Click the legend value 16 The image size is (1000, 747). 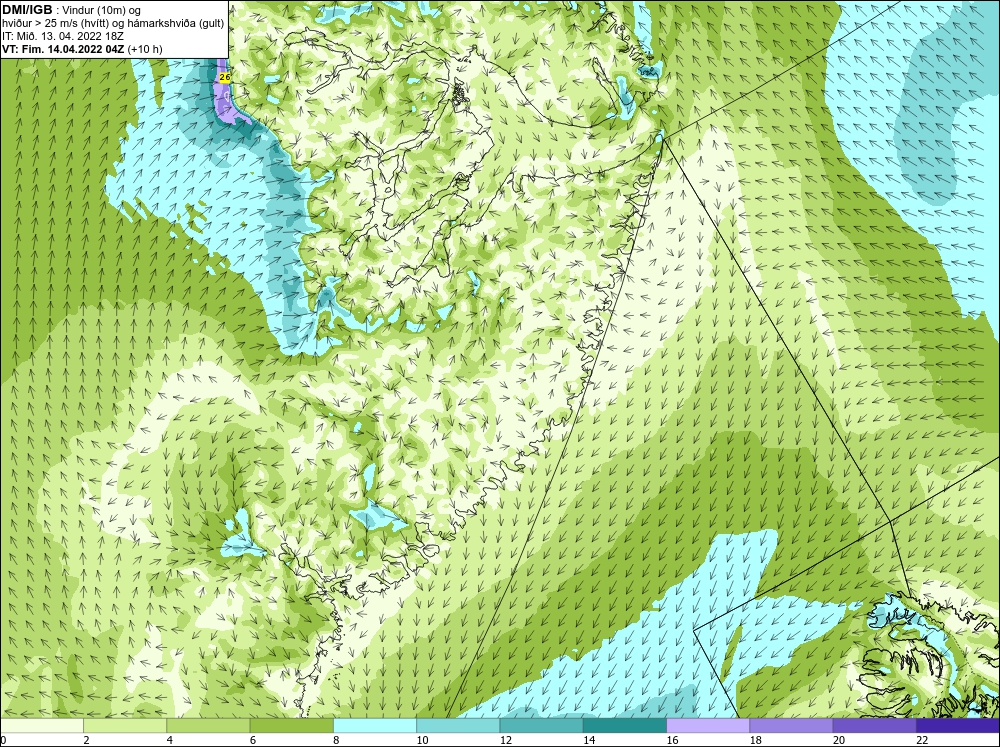672,740
